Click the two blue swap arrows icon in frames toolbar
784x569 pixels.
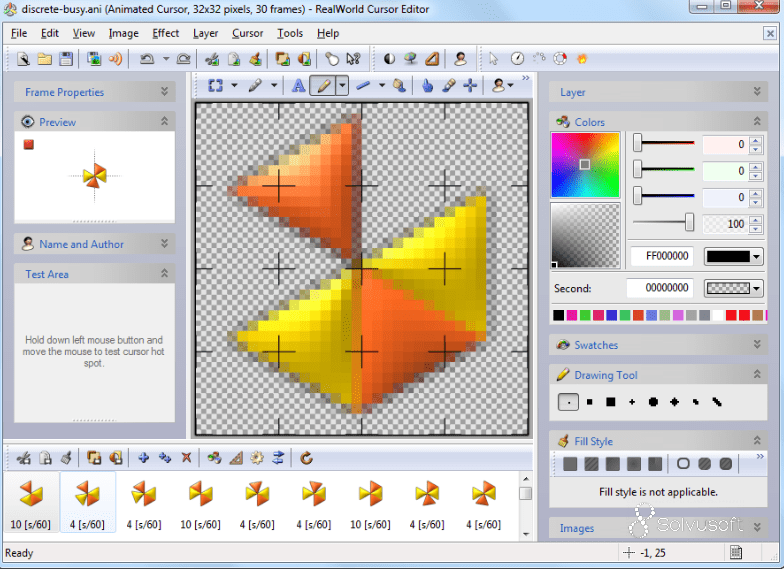pos(278,458)
